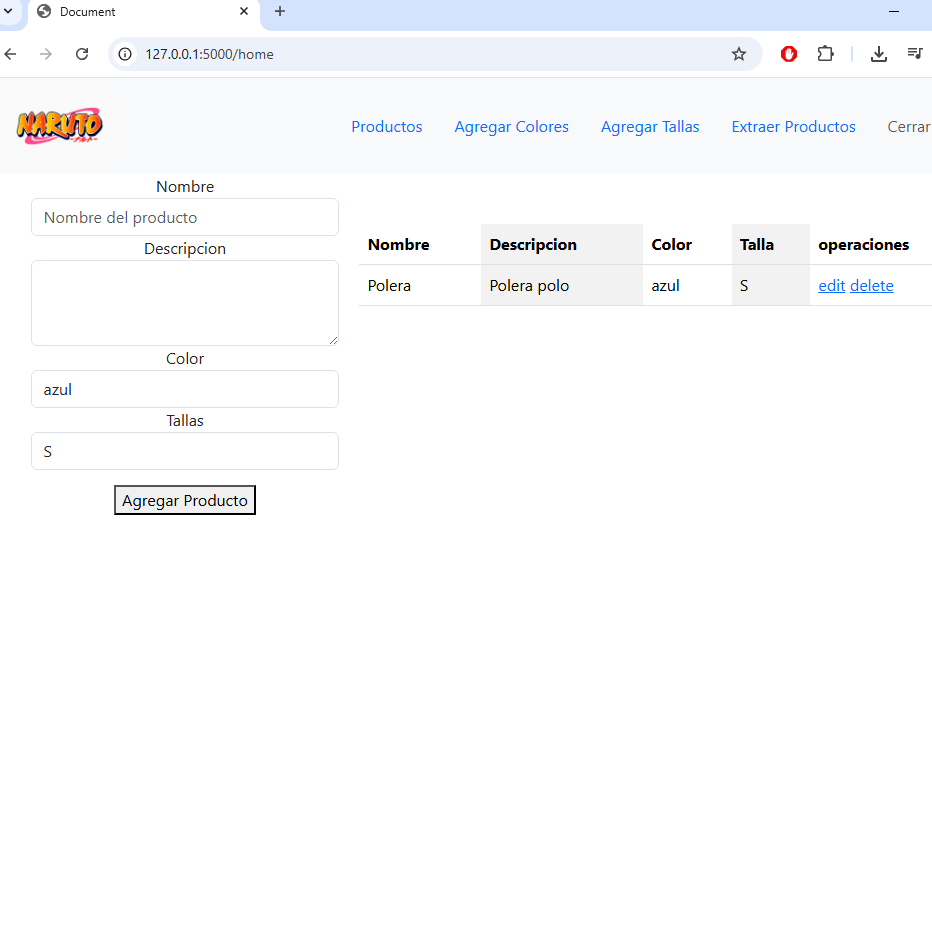Image resolution: width=932 pixels, height=950 pixels.
Task: Delete the Polera product row
Action: click(x=871, y=286)
